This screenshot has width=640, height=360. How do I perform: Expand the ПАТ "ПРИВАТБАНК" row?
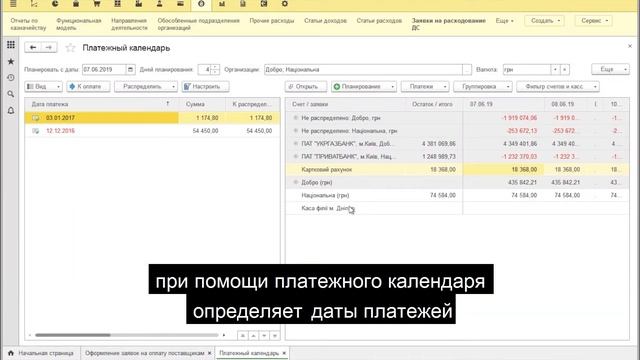click(296, 157)
